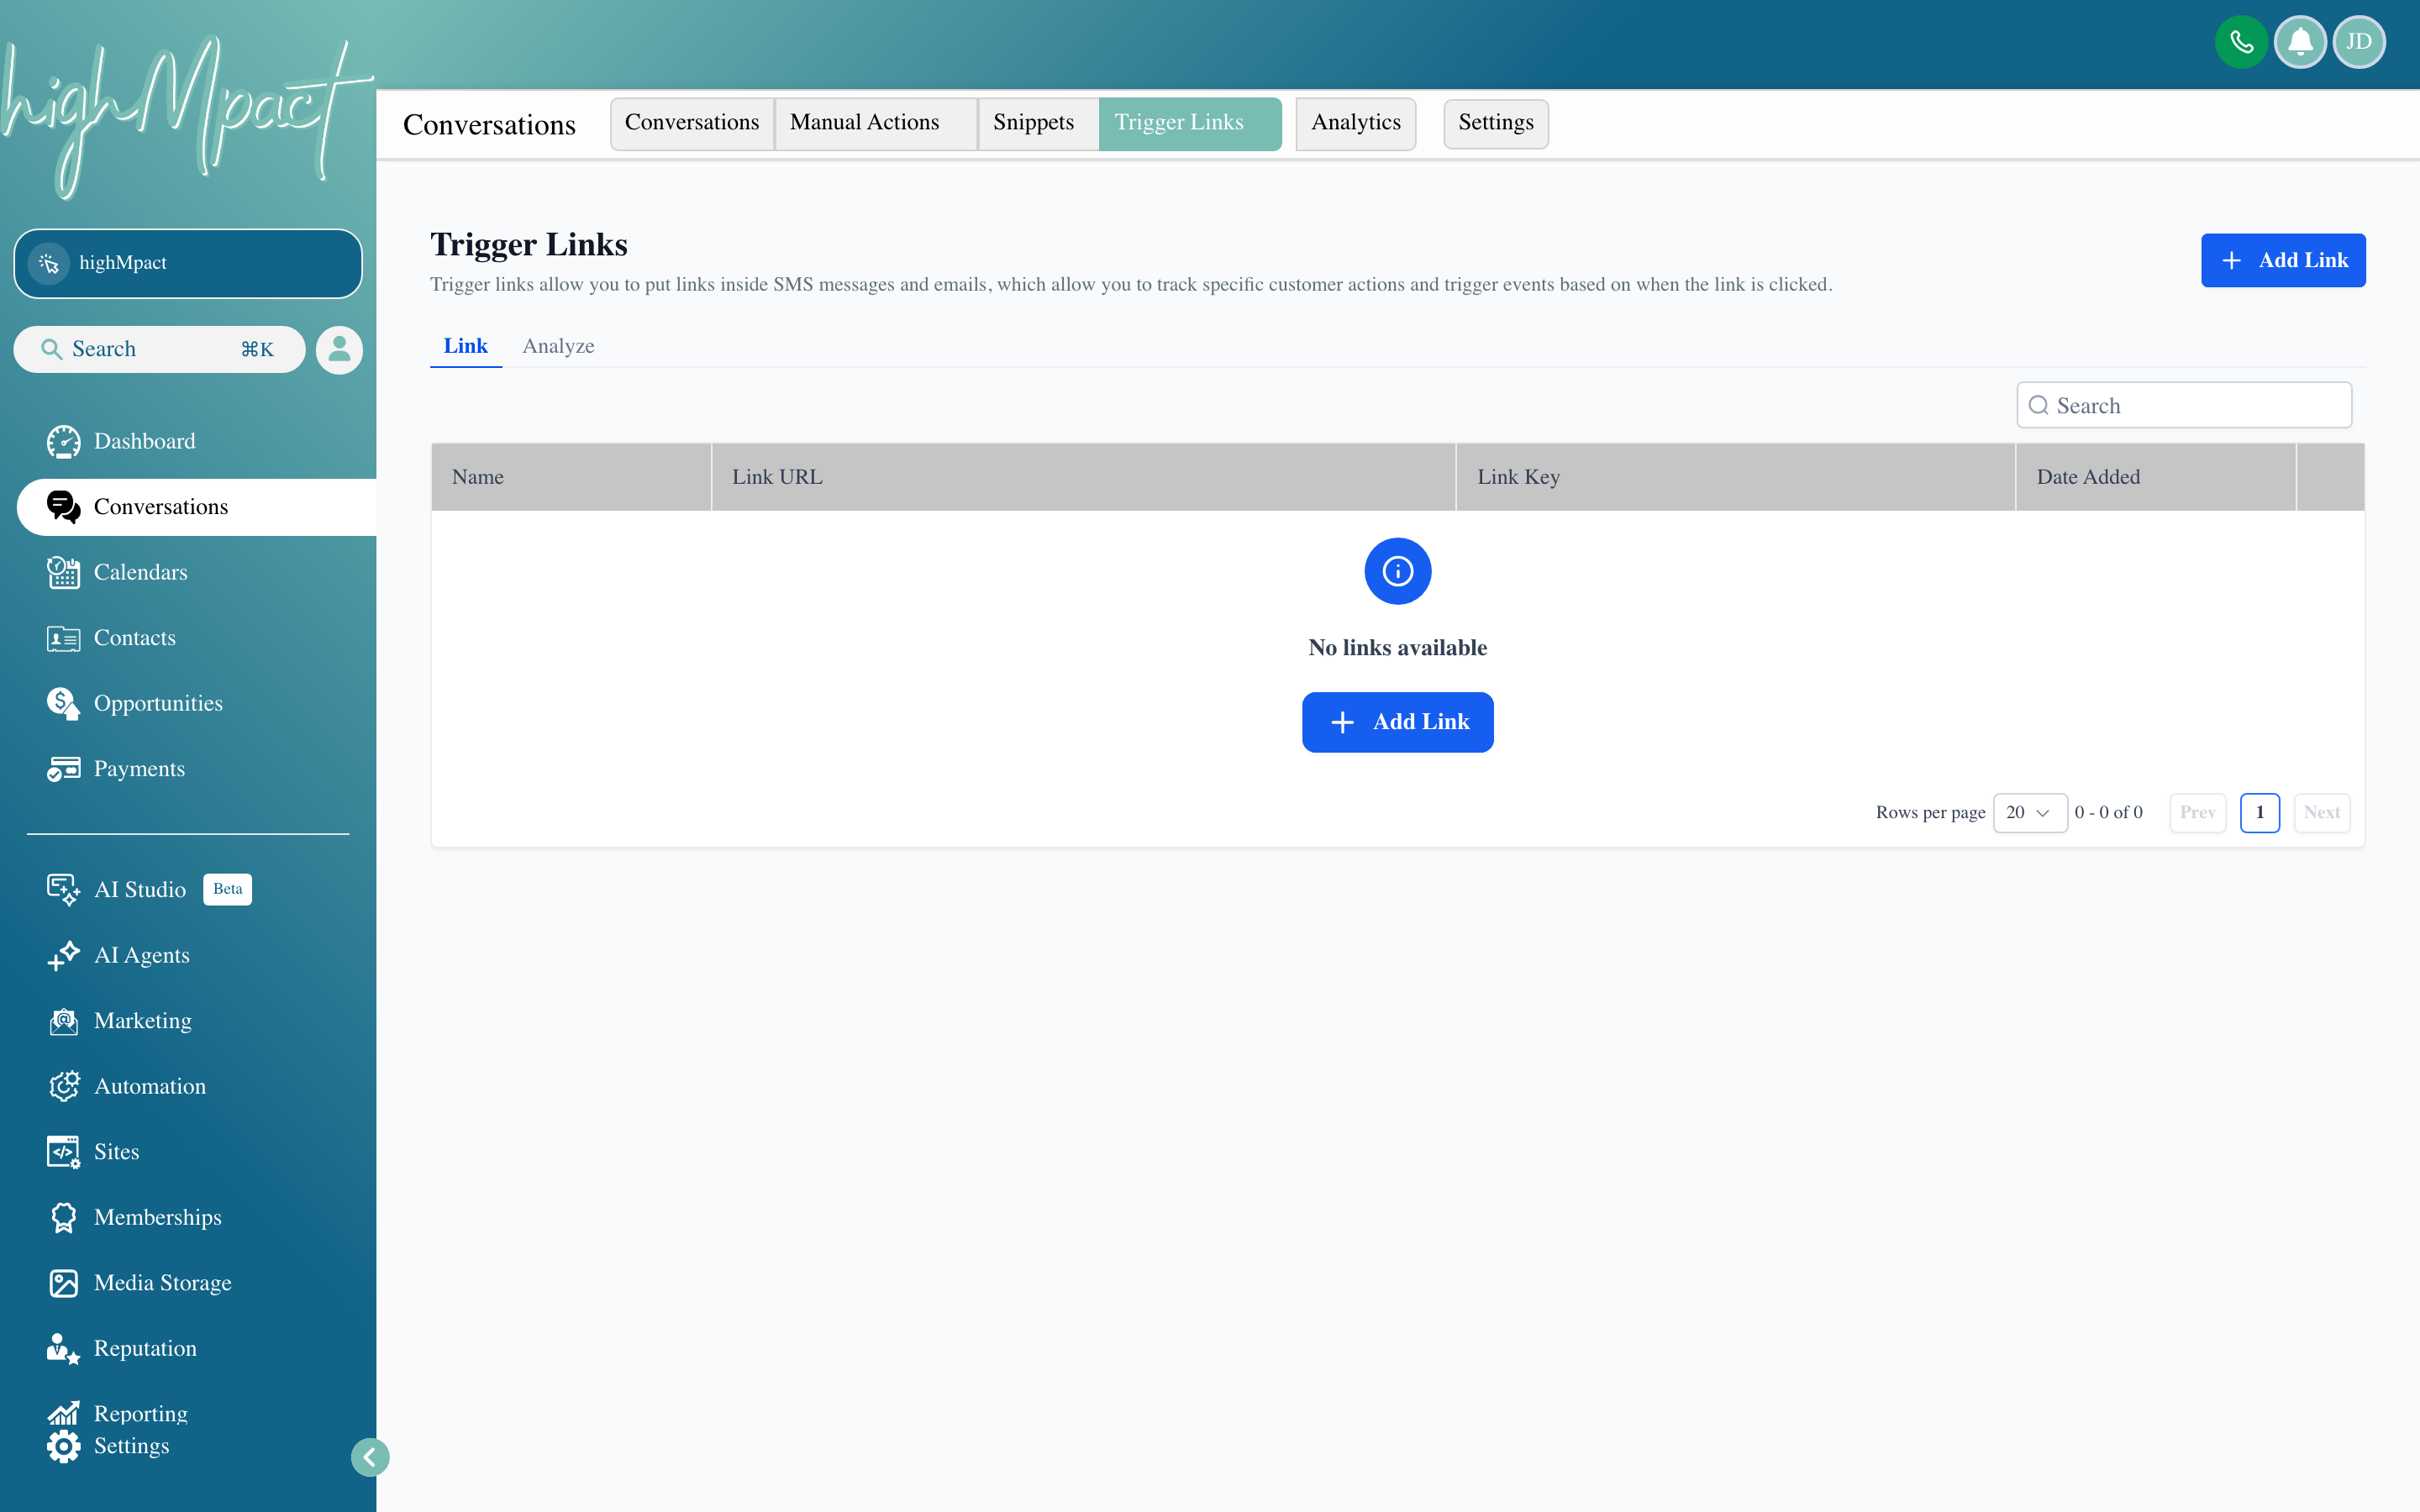Click the Automation gear icon
The height and width of the screenshot is (1512, 2420).
coord(63,1086)
